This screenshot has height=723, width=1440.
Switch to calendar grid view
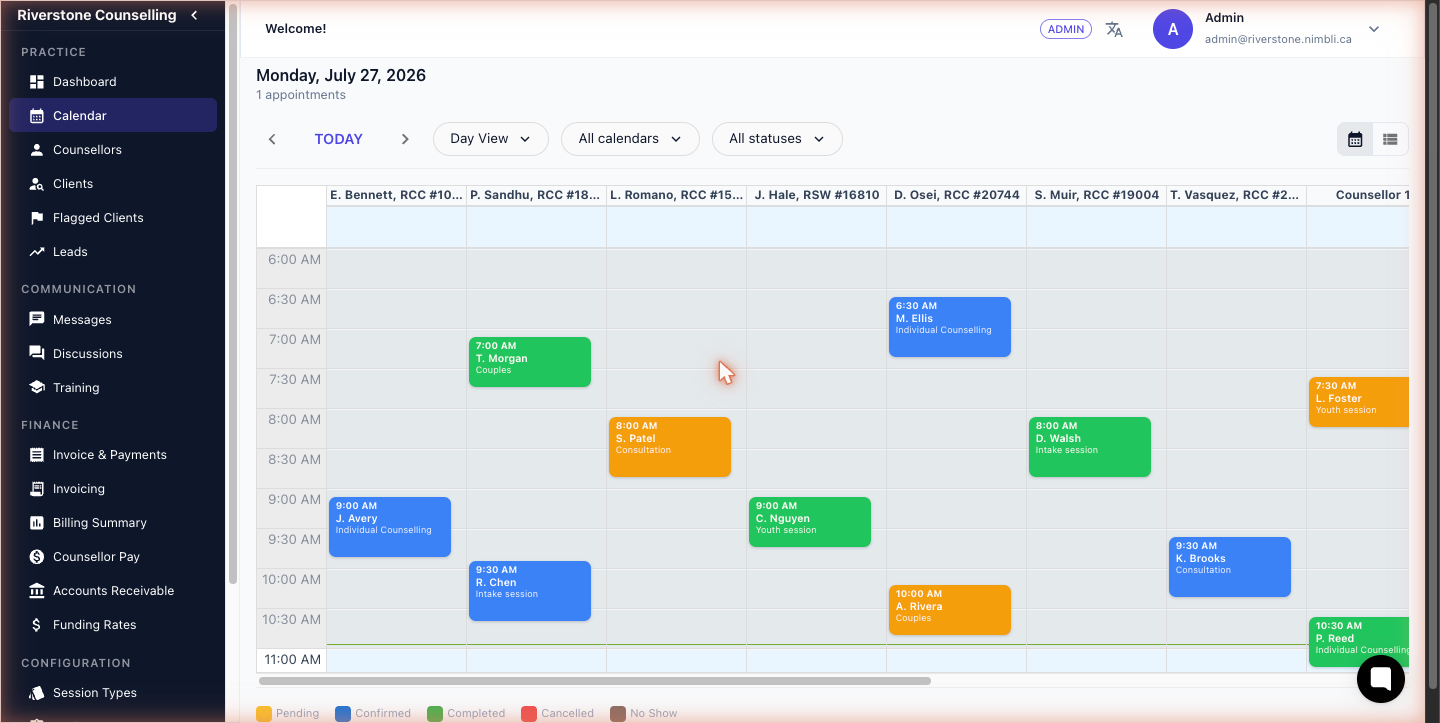(1355, 139)
